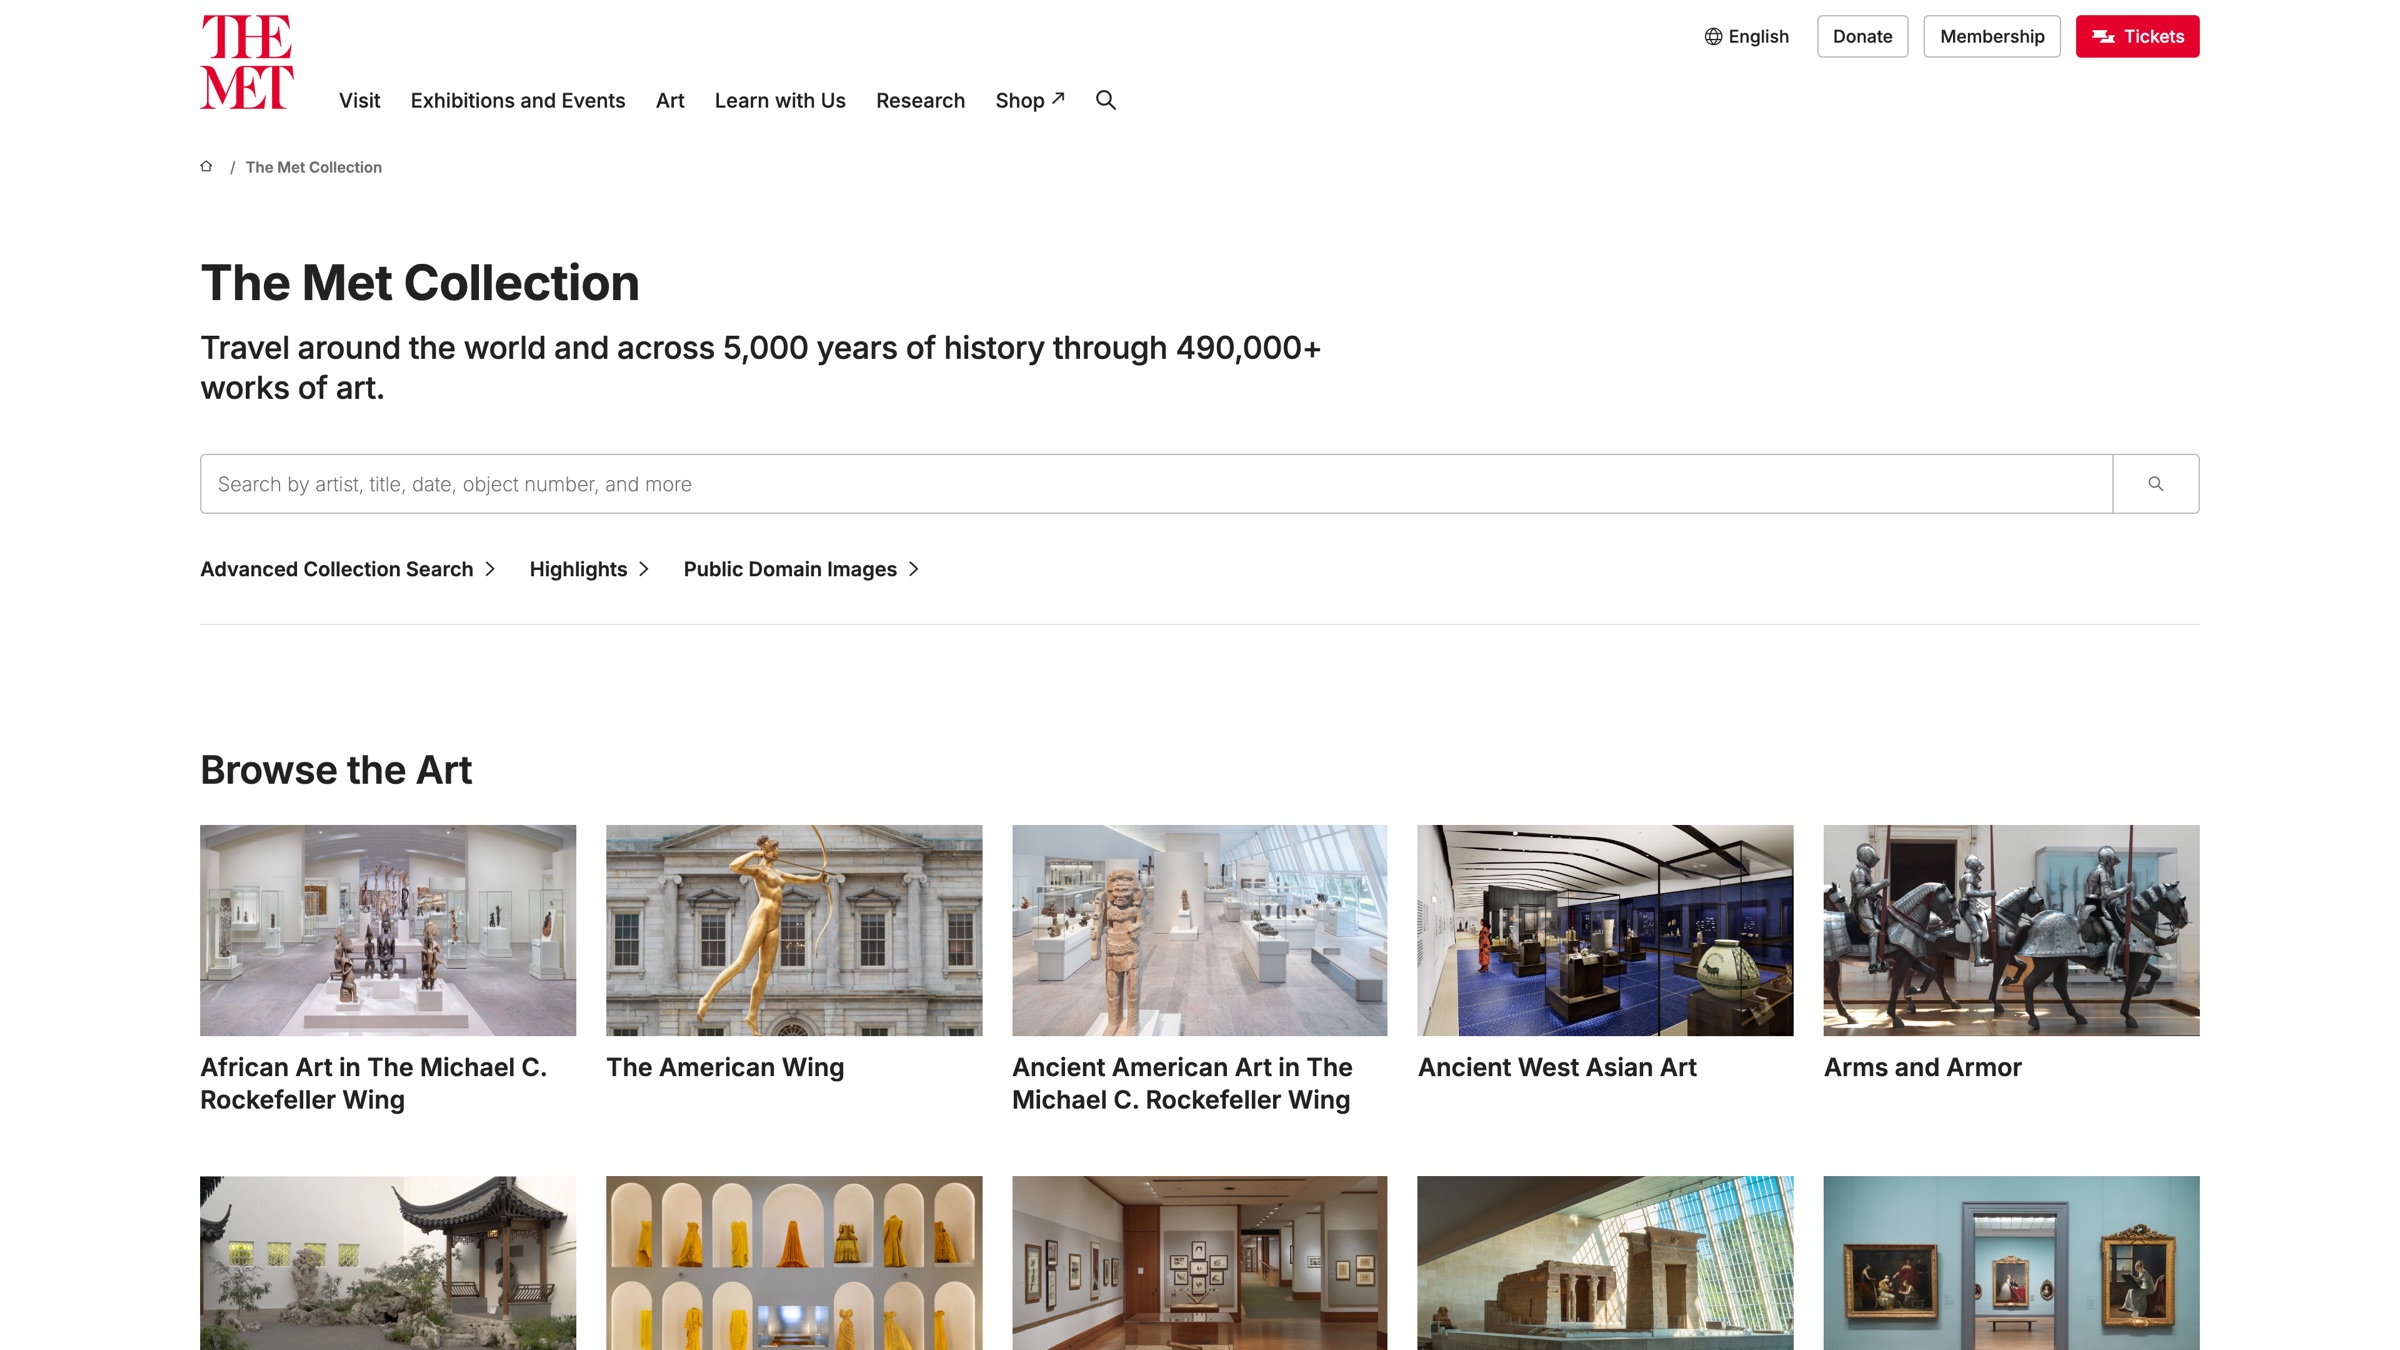Click chevron next to Public Domain Images
This screenshot has height=1350, width=2400.
pyautogui.click(x=914, y=569)
